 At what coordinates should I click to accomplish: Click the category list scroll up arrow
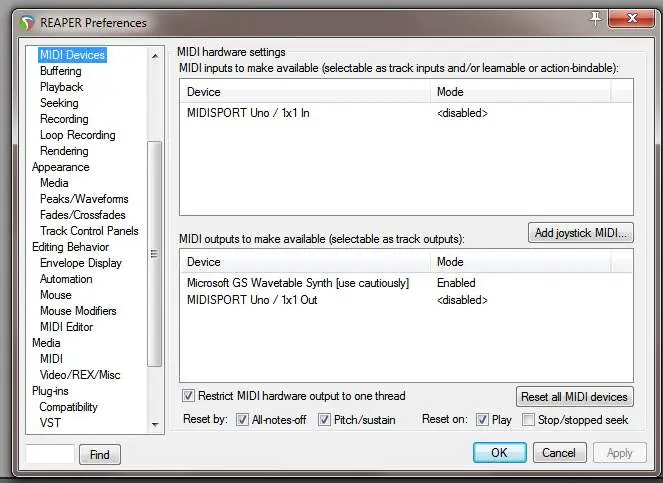[x=155, y=55]
